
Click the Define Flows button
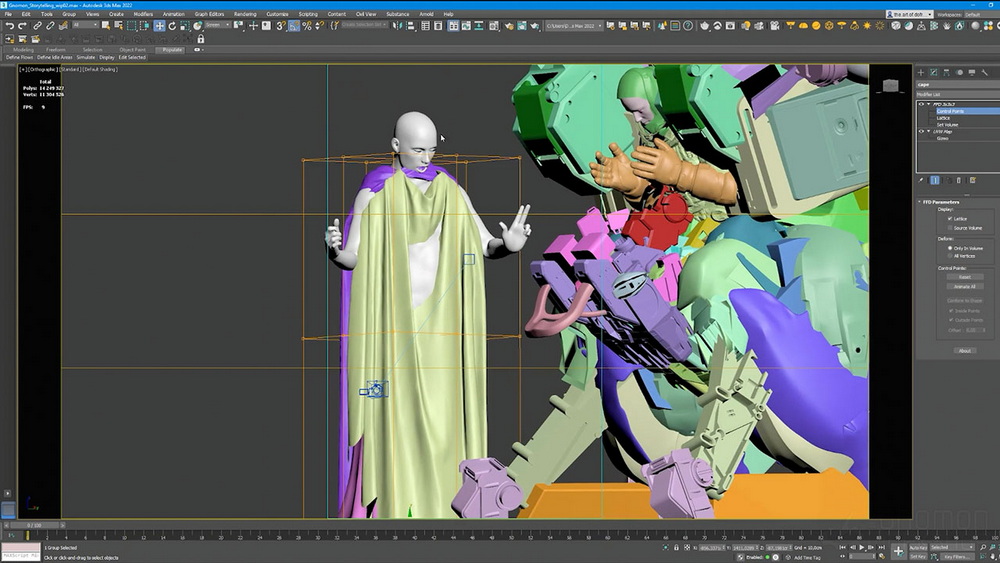[19, 57]
